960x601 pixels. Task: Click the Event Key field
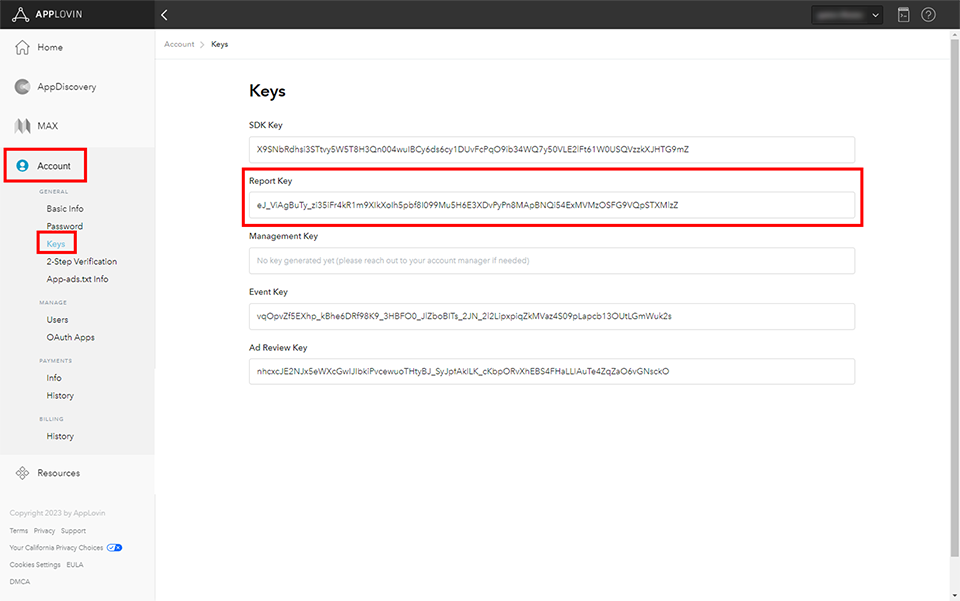click(x=552, y=316)
